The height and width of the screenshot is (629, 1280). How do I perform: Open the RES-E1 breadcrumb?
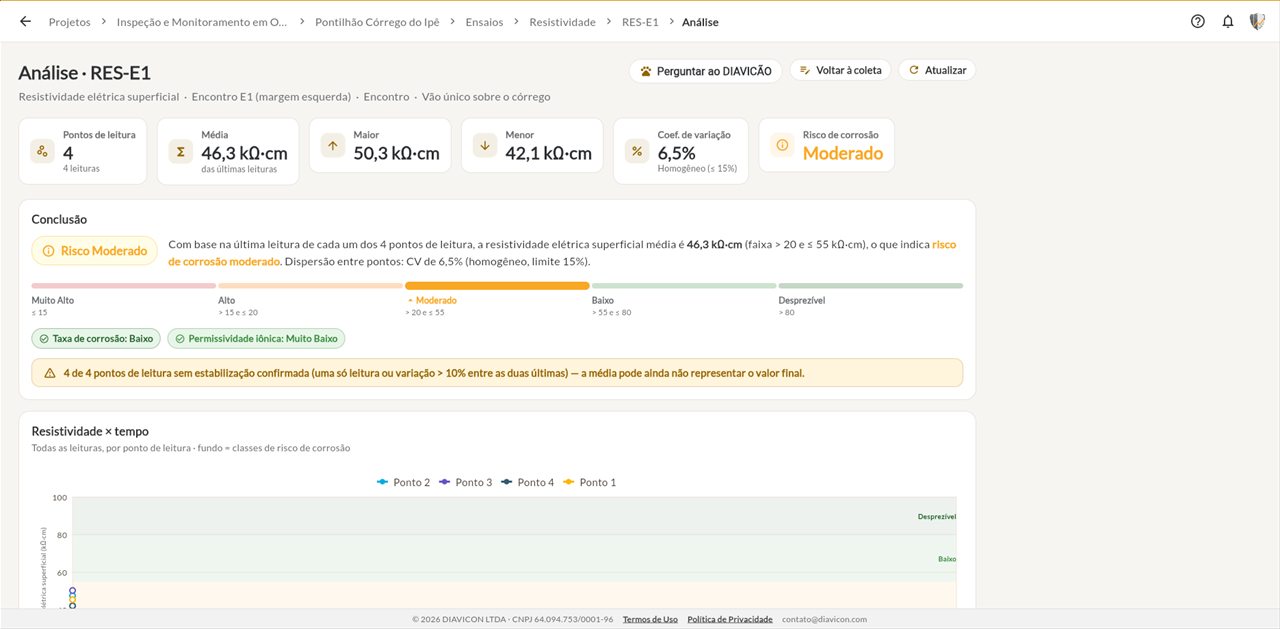point(640,21)
